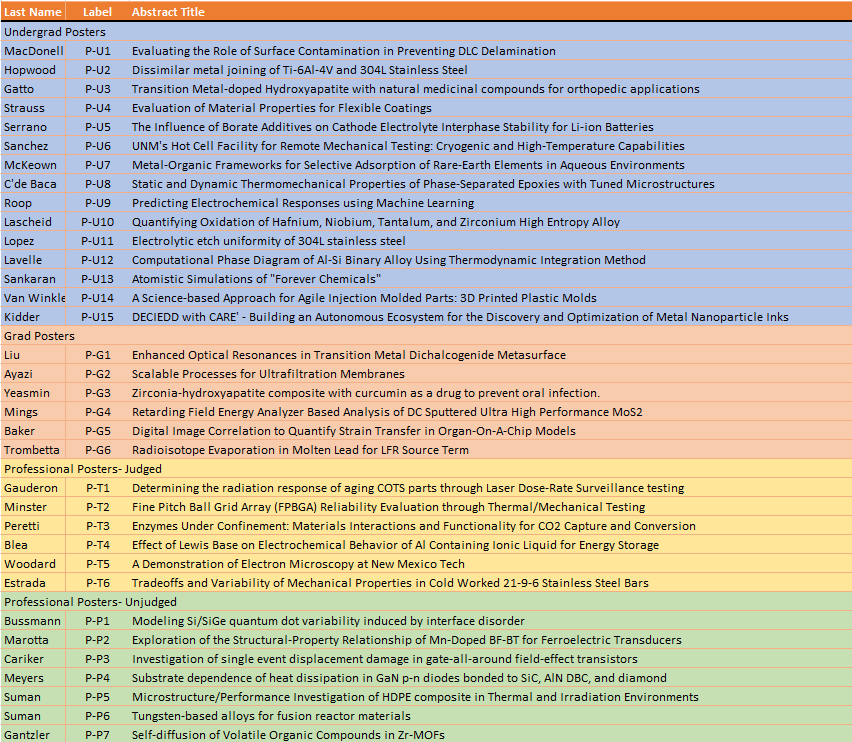Click the Yeasmin last name cell
852x742 pixels.
tap(33, 393)
